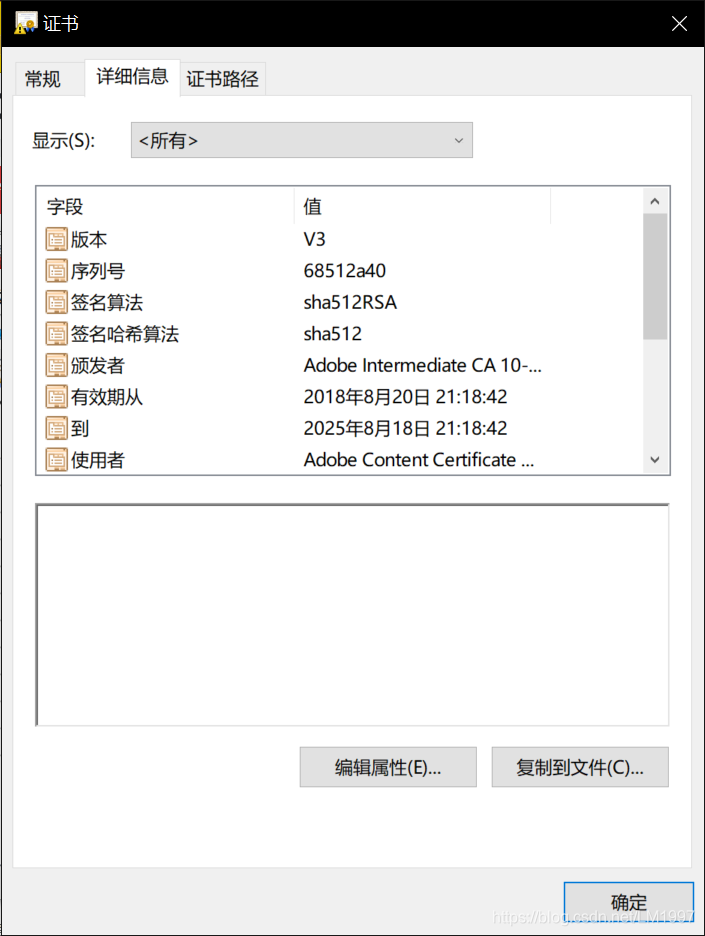Click the field icon beside 到

click(x=57, y=429)
